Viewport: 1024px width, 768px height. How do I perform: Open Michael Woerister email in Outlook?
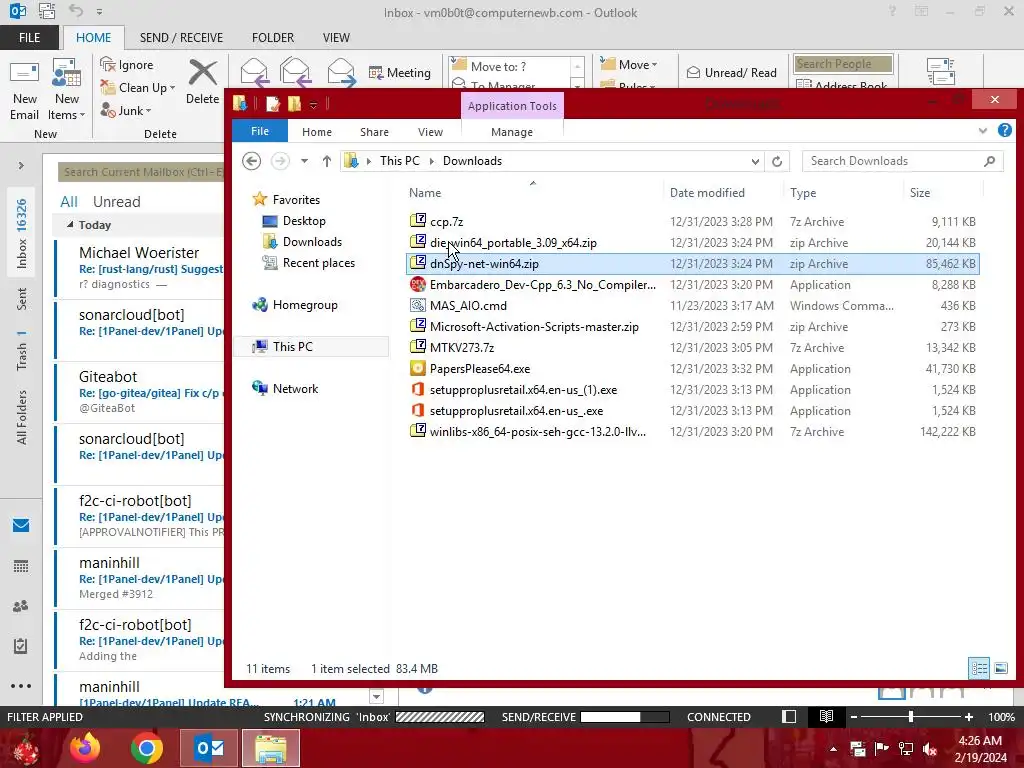point(140,267)
